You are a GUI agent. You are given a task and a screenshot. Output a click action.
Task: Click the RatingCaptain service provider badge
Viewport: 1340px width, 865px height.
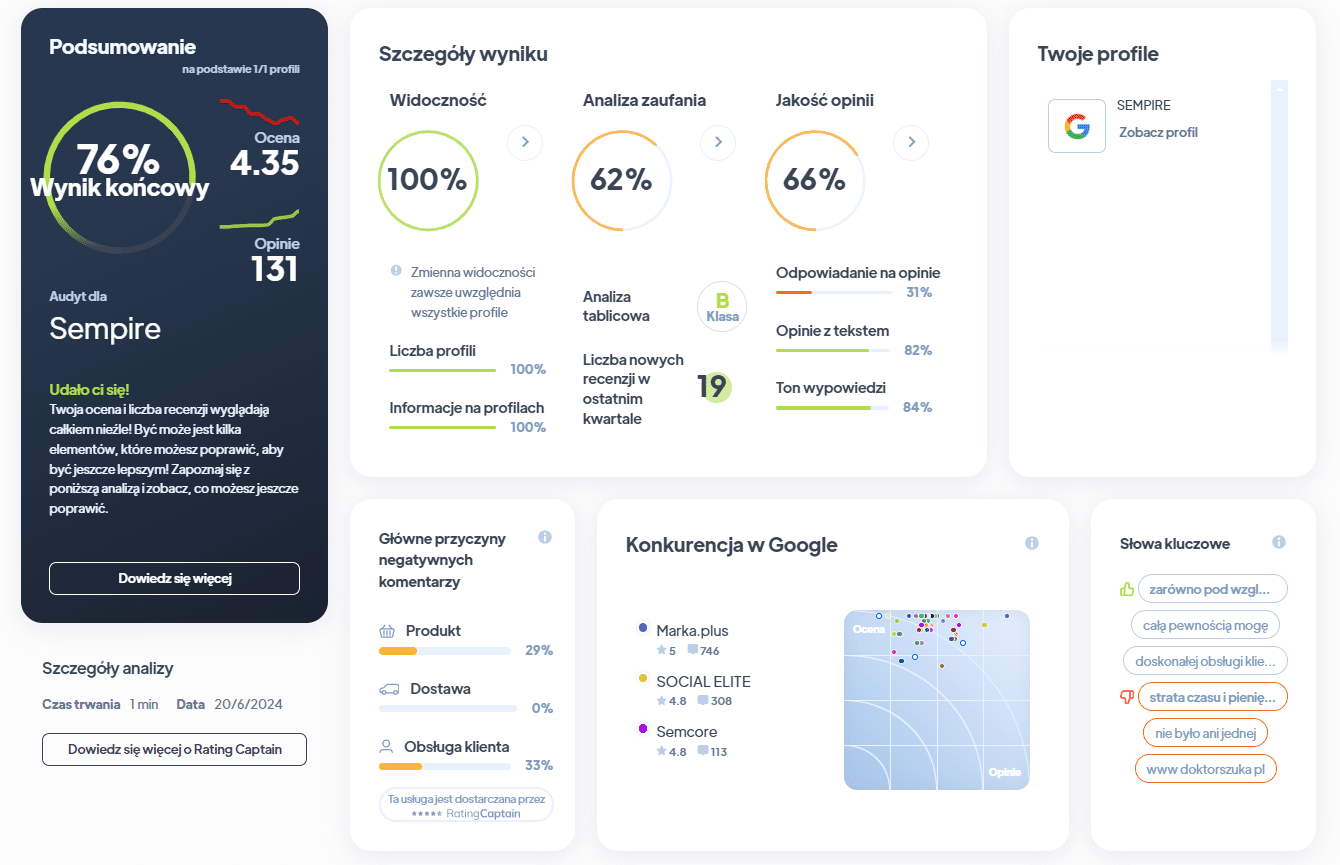point(466,806)
